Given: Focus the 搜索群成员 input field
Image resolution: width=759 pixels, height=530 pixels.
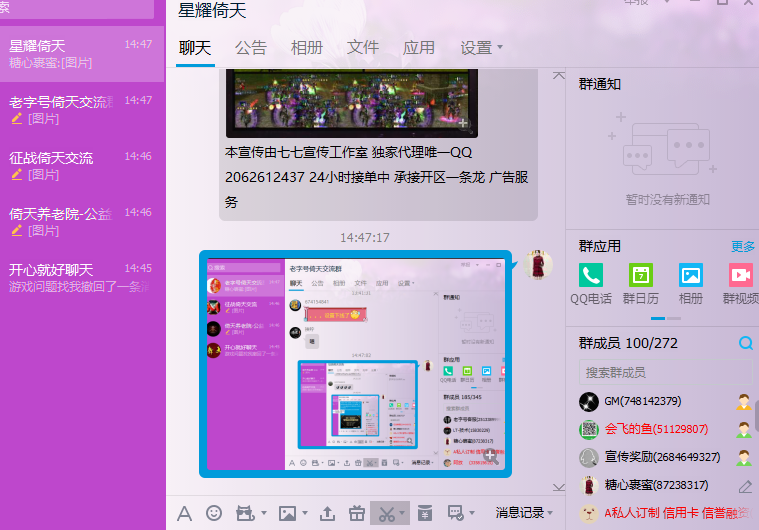Looking at the screenshot, I should click(x=666, y=373).
